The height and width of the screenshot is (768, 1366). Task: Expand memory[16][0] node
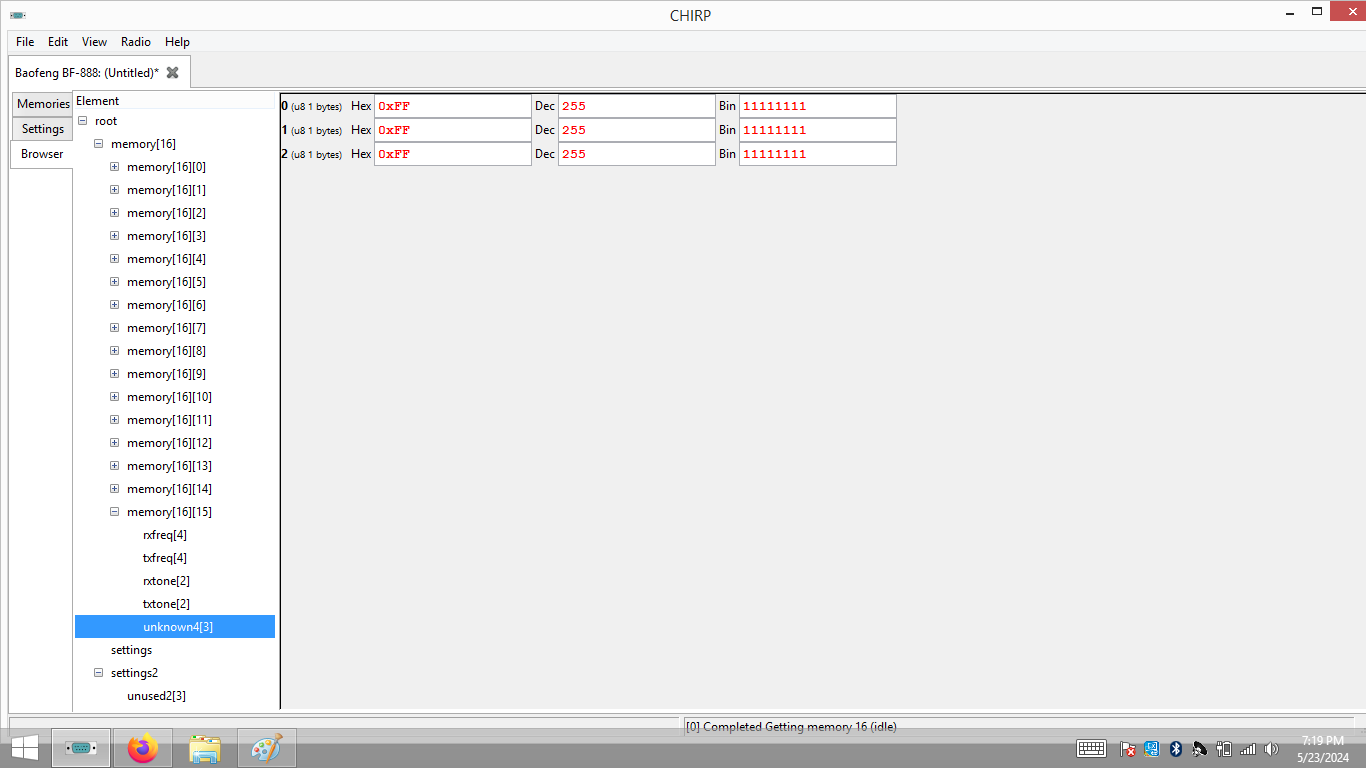tap(115, 167)
